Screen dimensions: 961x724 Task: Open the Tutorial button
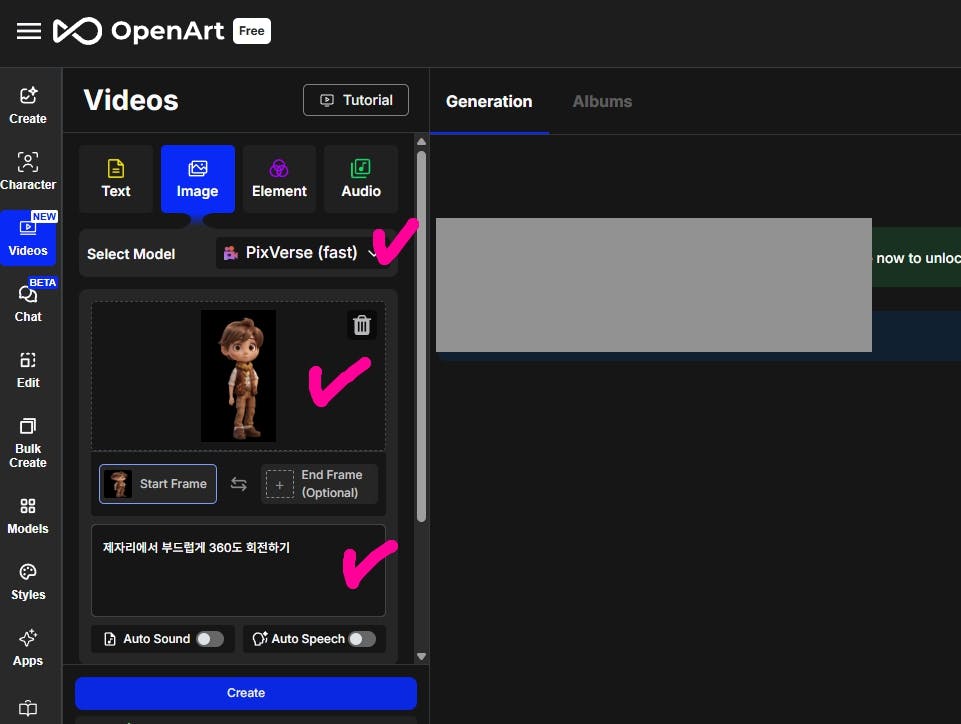[355, 100]
